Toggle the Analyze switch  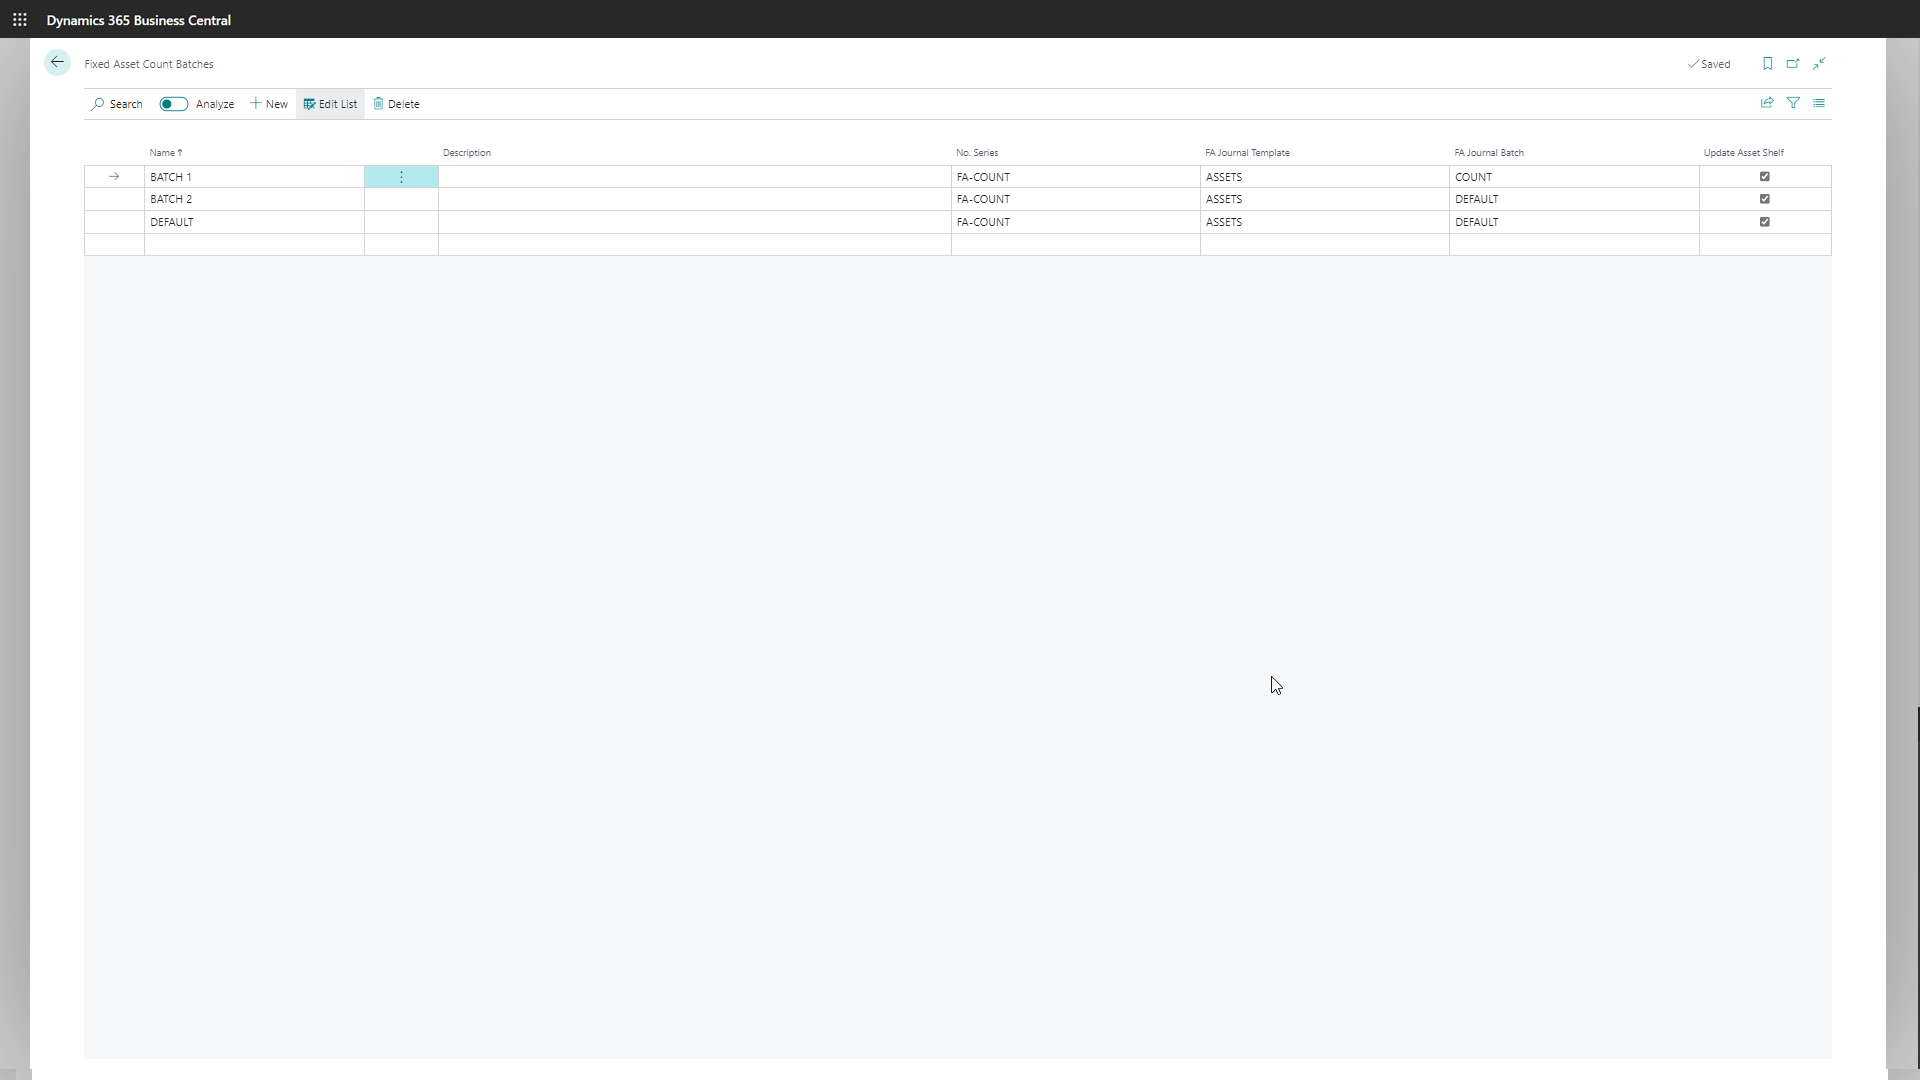pyautogui.click(x=174, y=104)
